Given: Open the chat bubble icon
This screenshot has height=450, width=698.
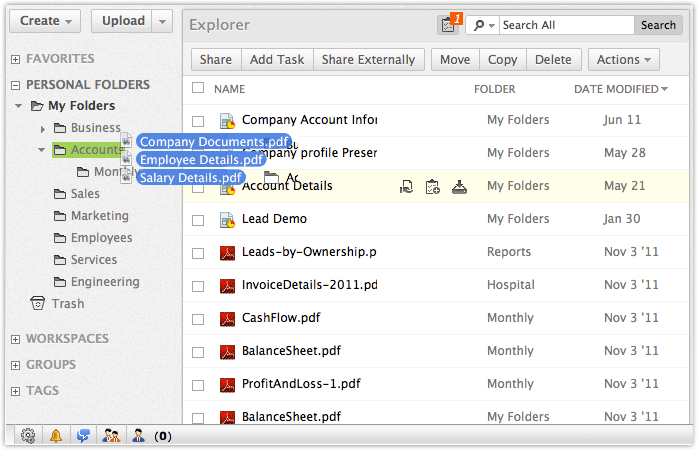Looking at the screenshot, I should pyautogui.click(x=84, y=435).
